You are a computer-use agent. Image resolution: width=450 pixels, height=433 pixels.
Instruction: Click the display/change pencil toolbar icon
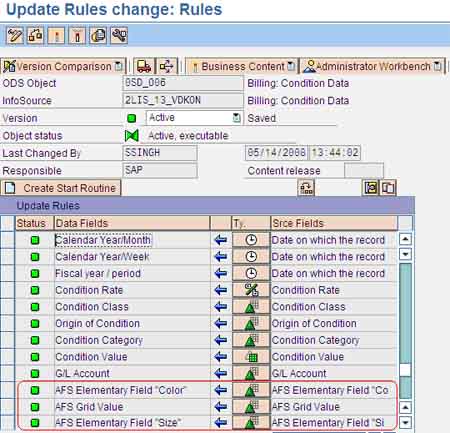(x=15, y=35)
